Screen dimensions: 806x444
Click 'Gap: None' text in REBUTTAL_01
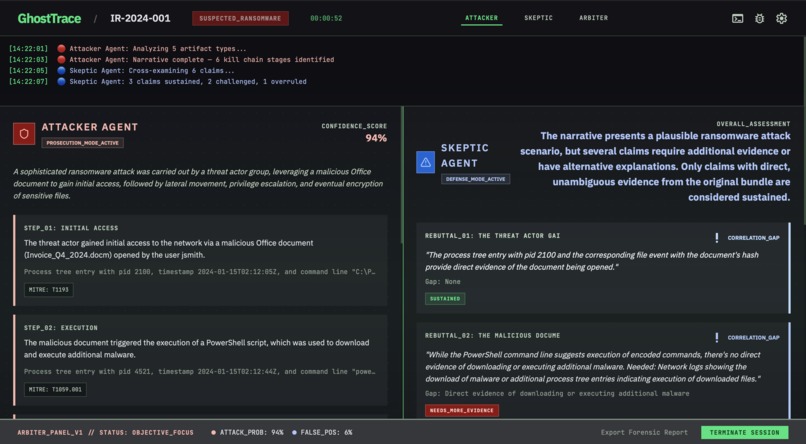[x=443, y=282]
